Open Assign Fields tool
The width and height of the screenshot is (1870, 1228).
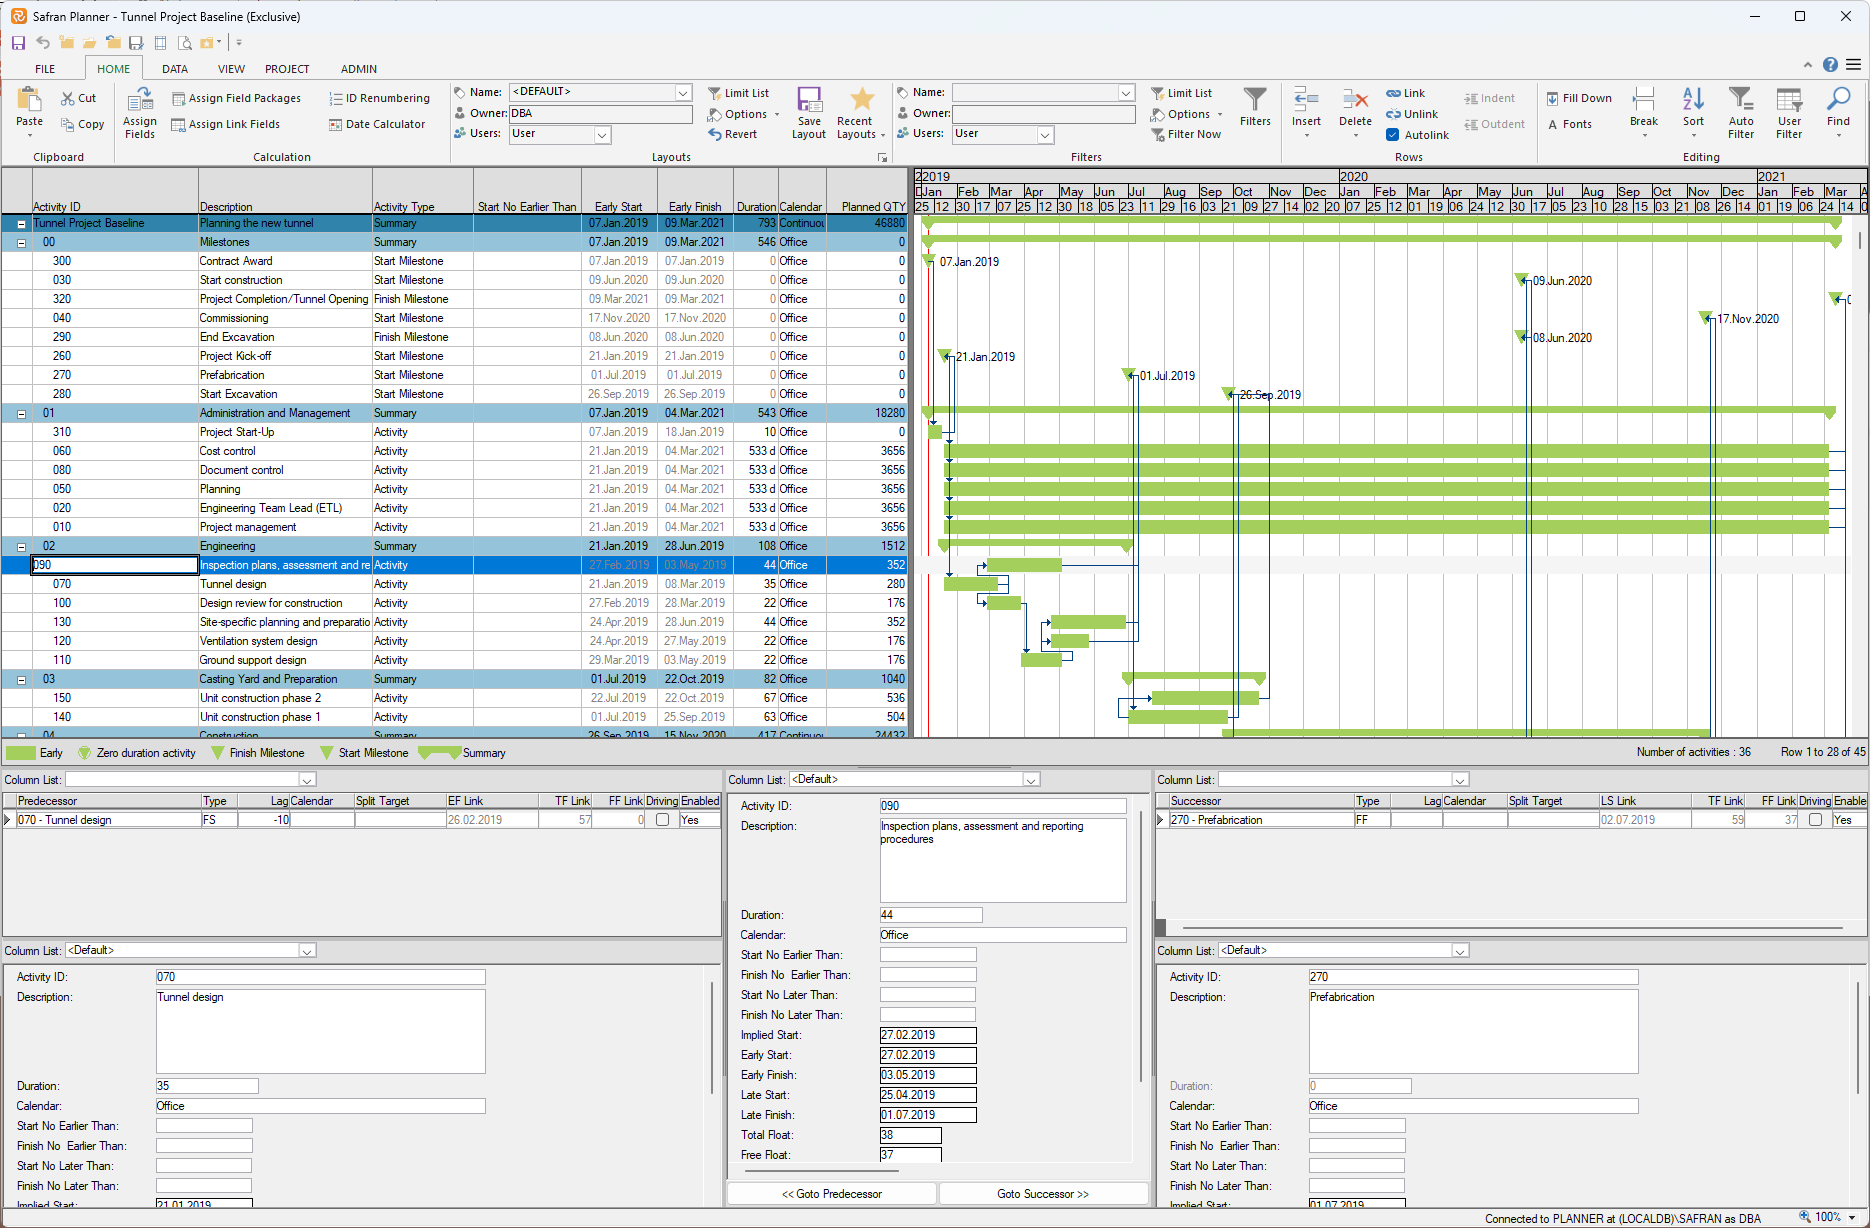[140, 112]
